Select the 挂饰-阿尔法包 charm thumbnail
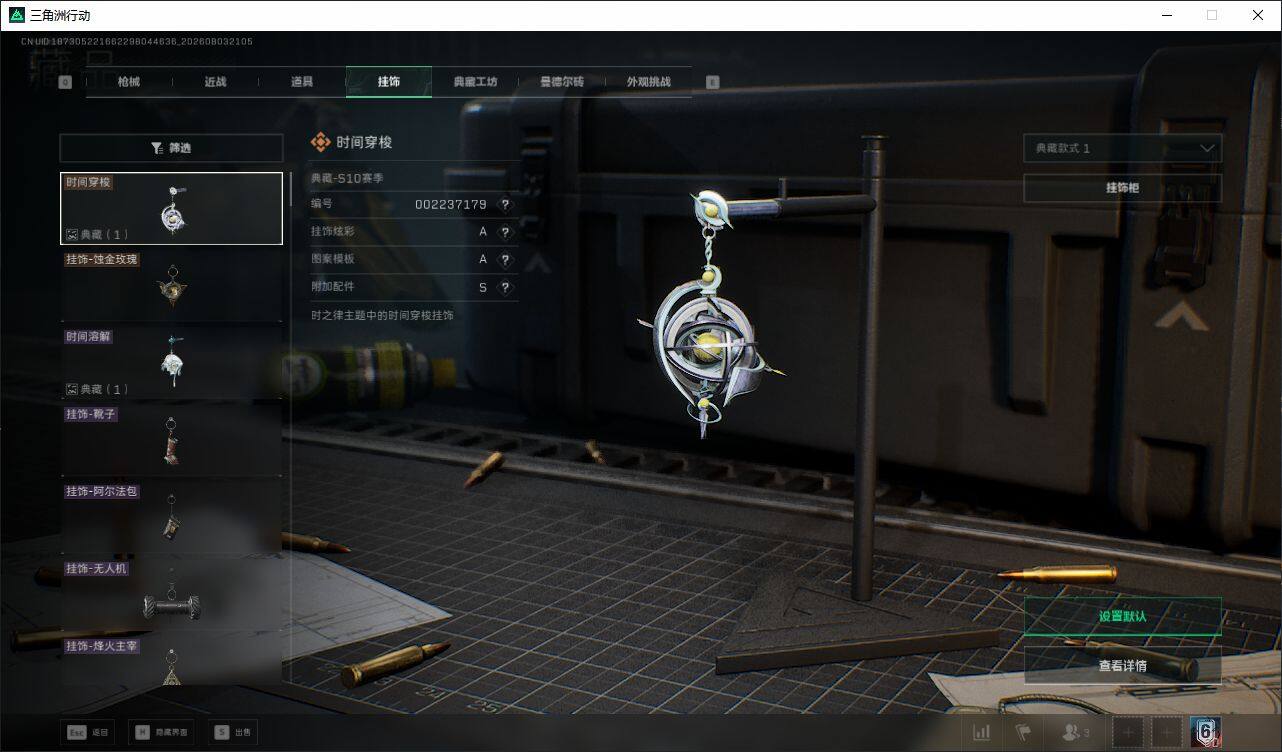Viewport: 1282px width, 752px height. coord(171,517)
